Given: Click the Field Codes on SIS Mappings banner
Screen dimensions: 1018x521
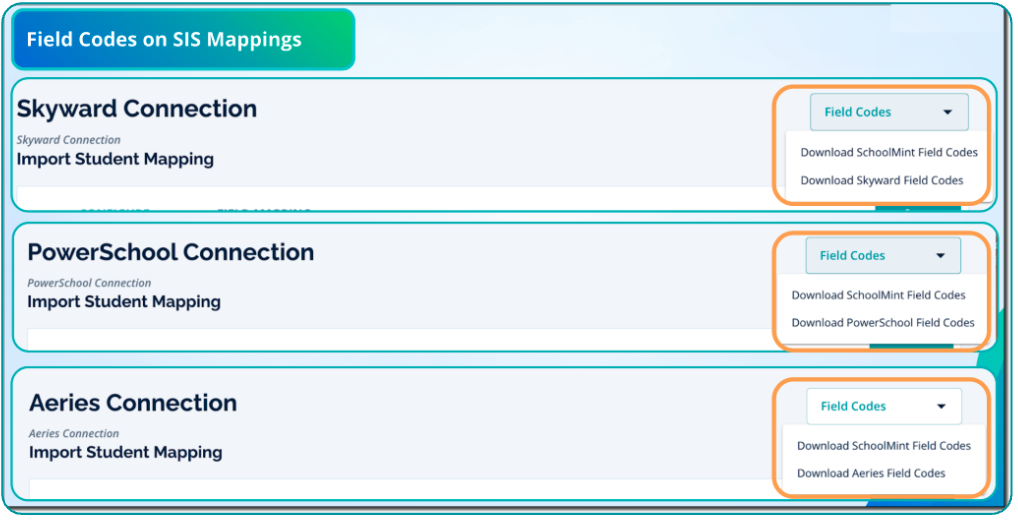Looking at the screenshot, I should point(164,40).
